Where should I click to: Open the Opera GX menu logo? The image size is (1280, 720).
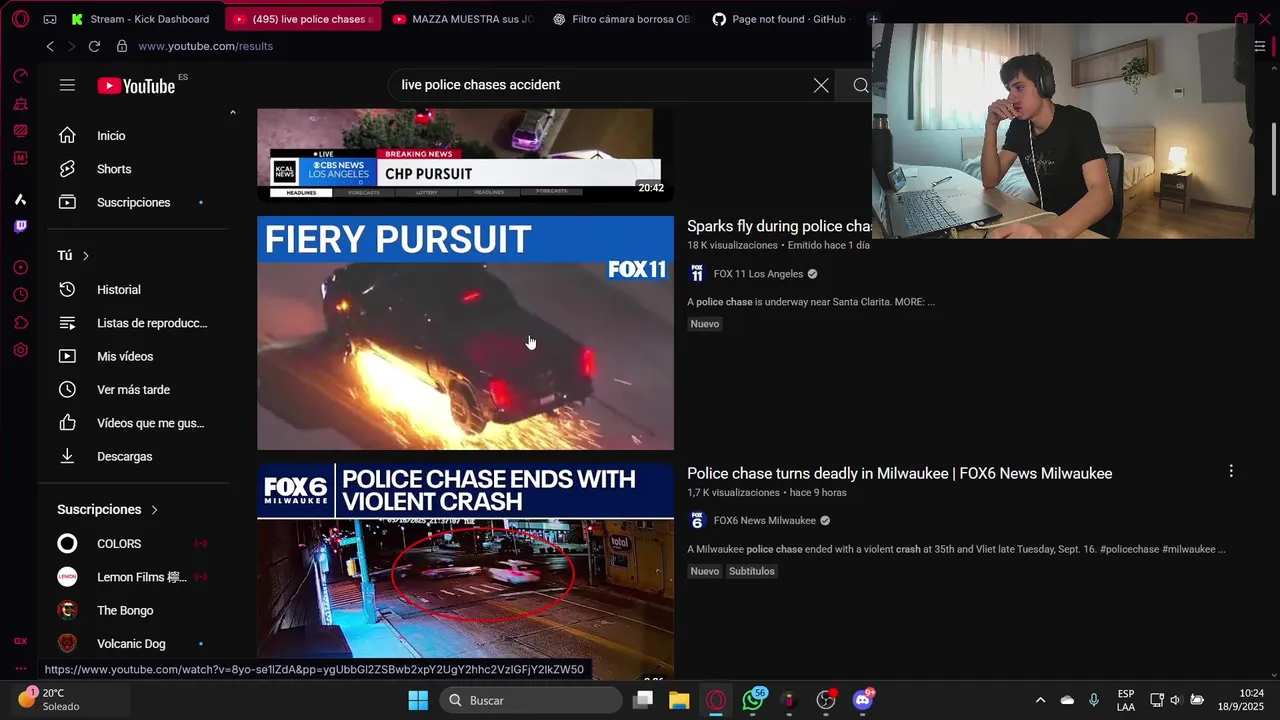coord(20,19)
